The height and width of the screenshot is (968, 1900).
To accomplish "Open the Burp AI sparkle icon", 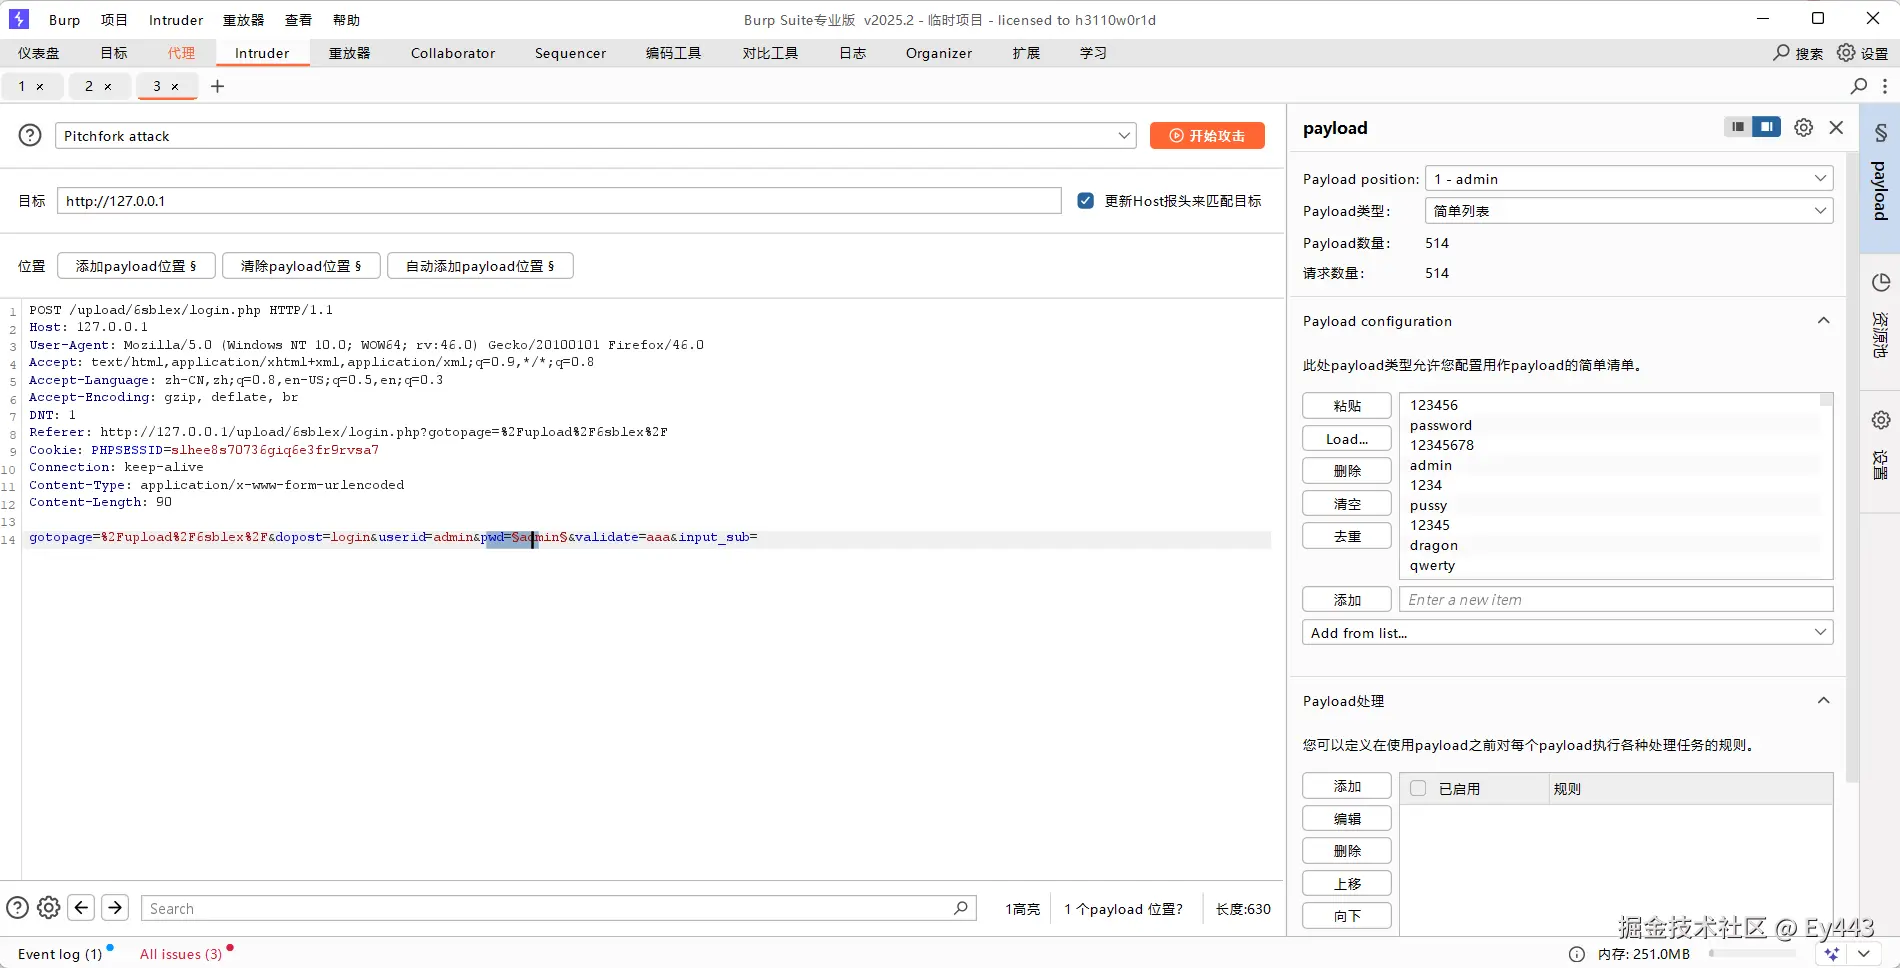I will point(1832,954).
